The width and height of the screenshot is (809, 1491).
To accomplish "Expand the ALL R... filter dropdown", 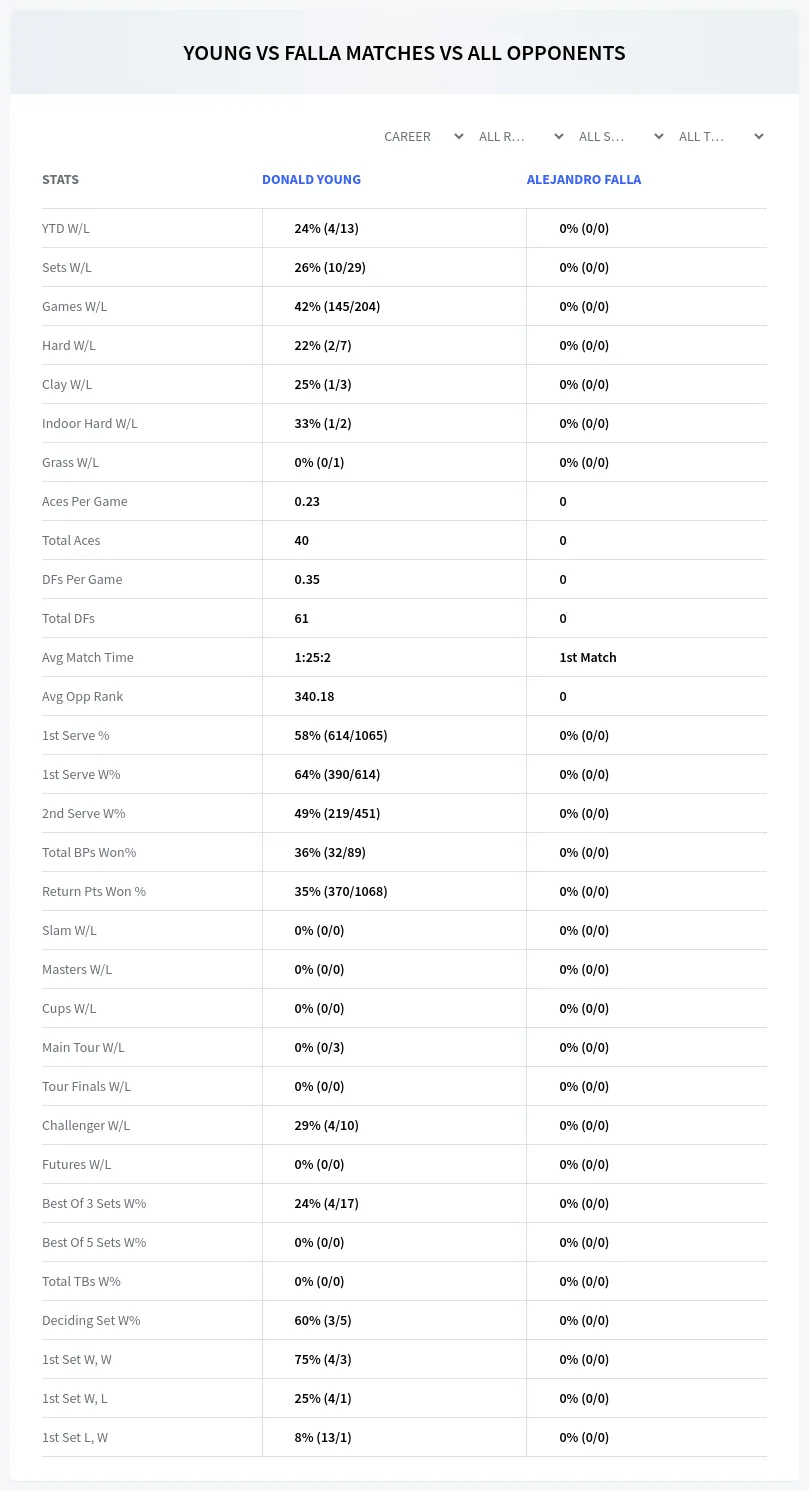I will click(x=519, y=136).
